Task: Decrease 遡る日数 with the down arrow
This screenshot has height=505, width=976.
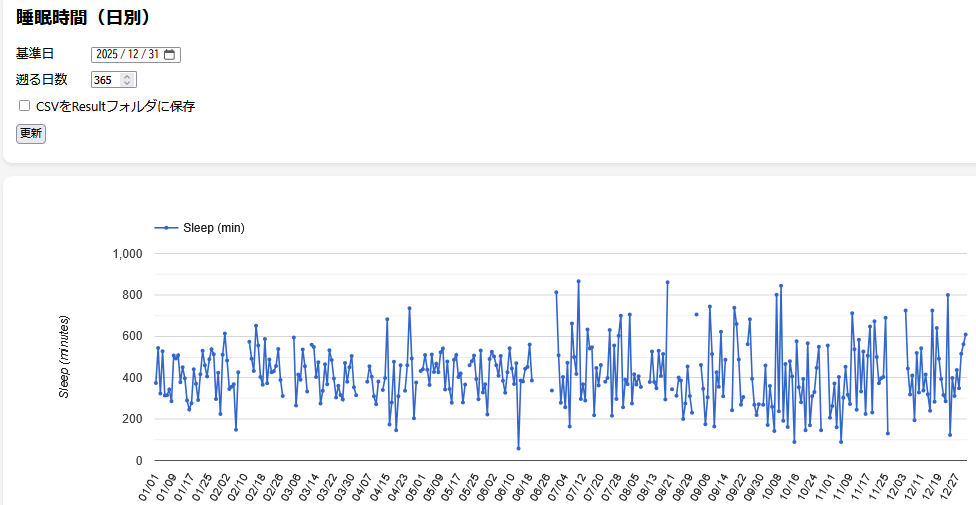Action: 126,83
